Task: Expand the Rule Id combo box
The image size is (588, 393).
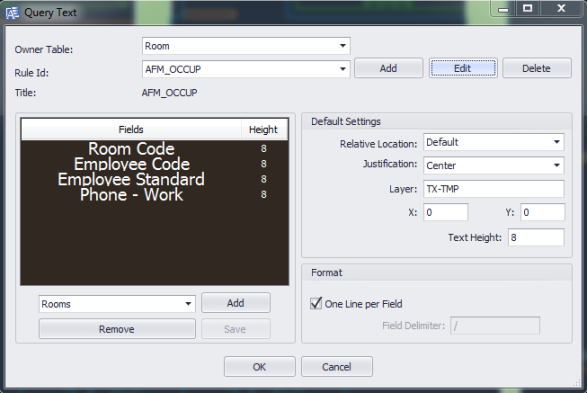Action: (x=246, y=69)
